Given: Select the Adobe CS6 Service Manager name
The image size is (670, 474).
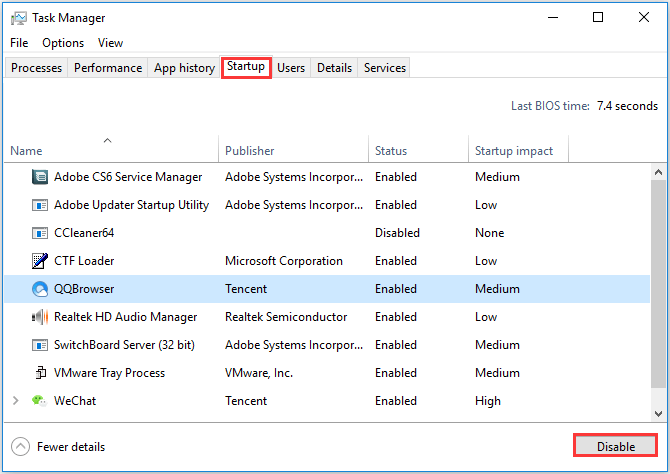Looking at the screenshot, I should 128,177.
